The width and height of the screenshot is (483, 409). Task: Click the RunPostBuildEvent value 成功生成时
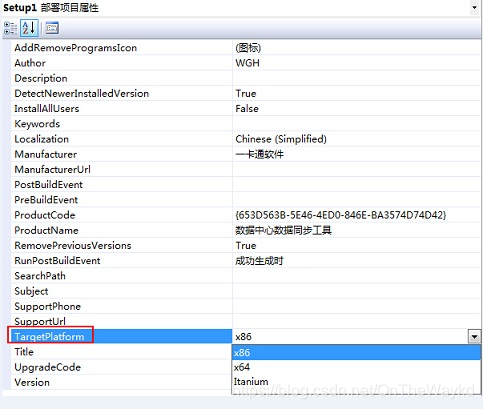[259, 261]
